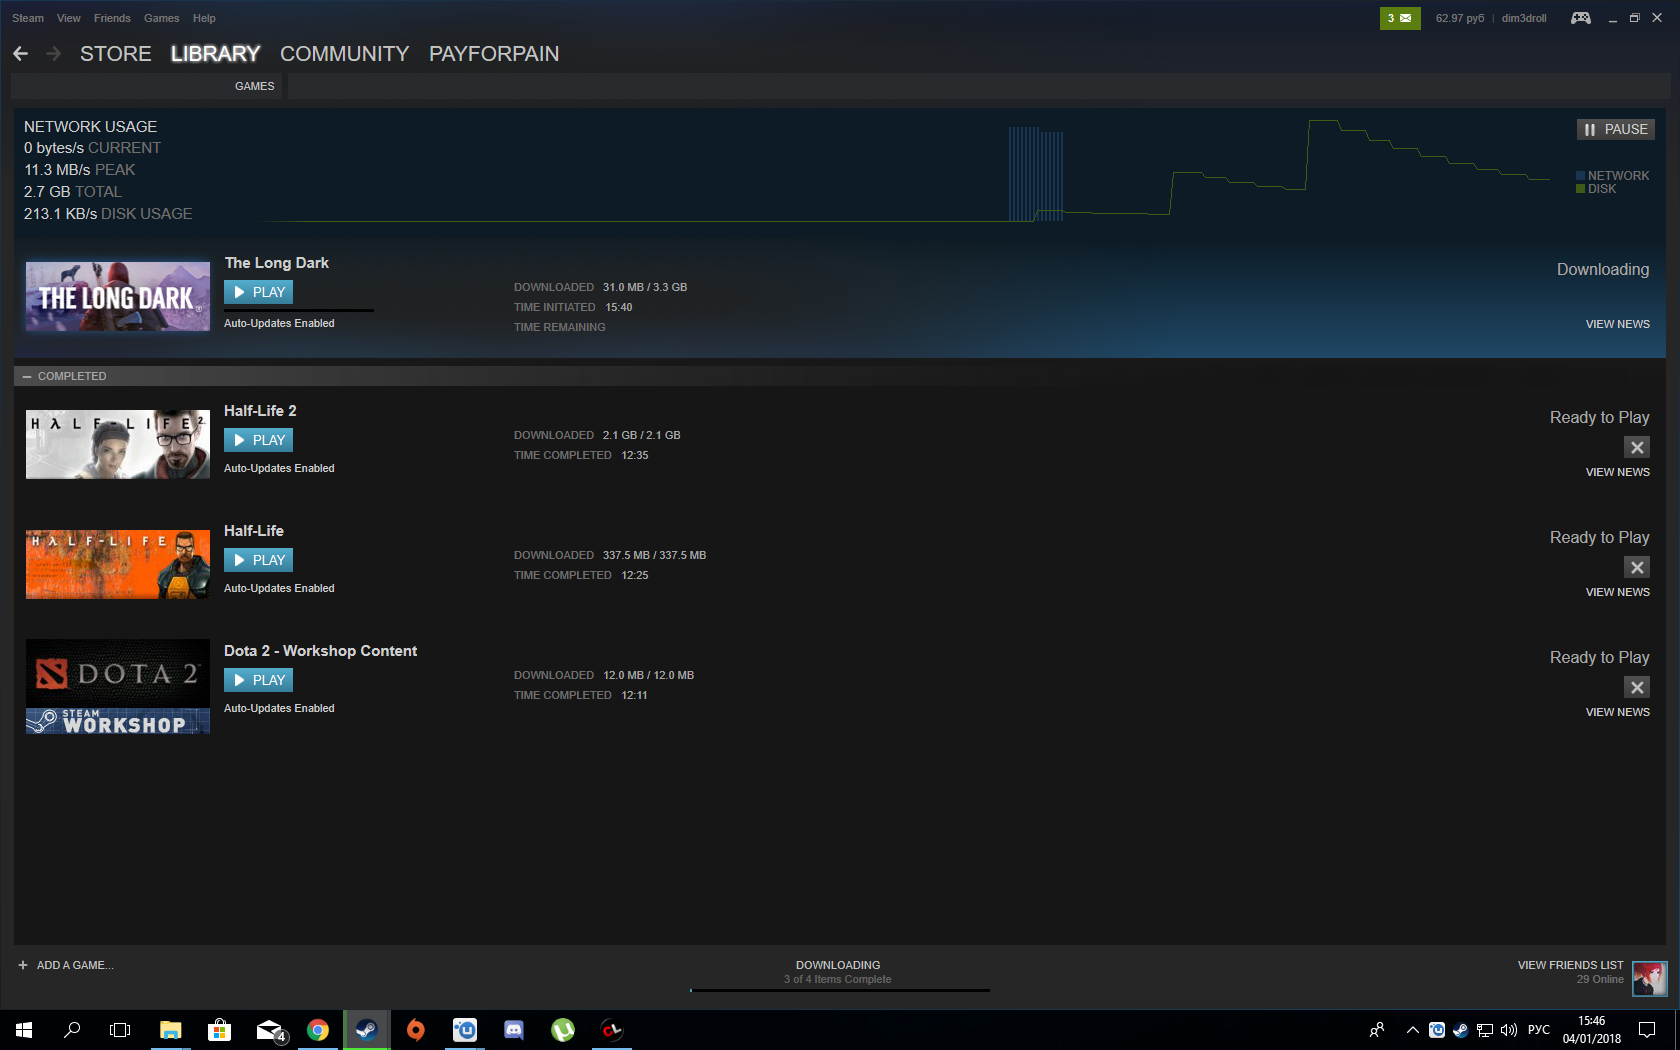
Task: Open People icon in system tray
Action: (x=1377, y=1030)
